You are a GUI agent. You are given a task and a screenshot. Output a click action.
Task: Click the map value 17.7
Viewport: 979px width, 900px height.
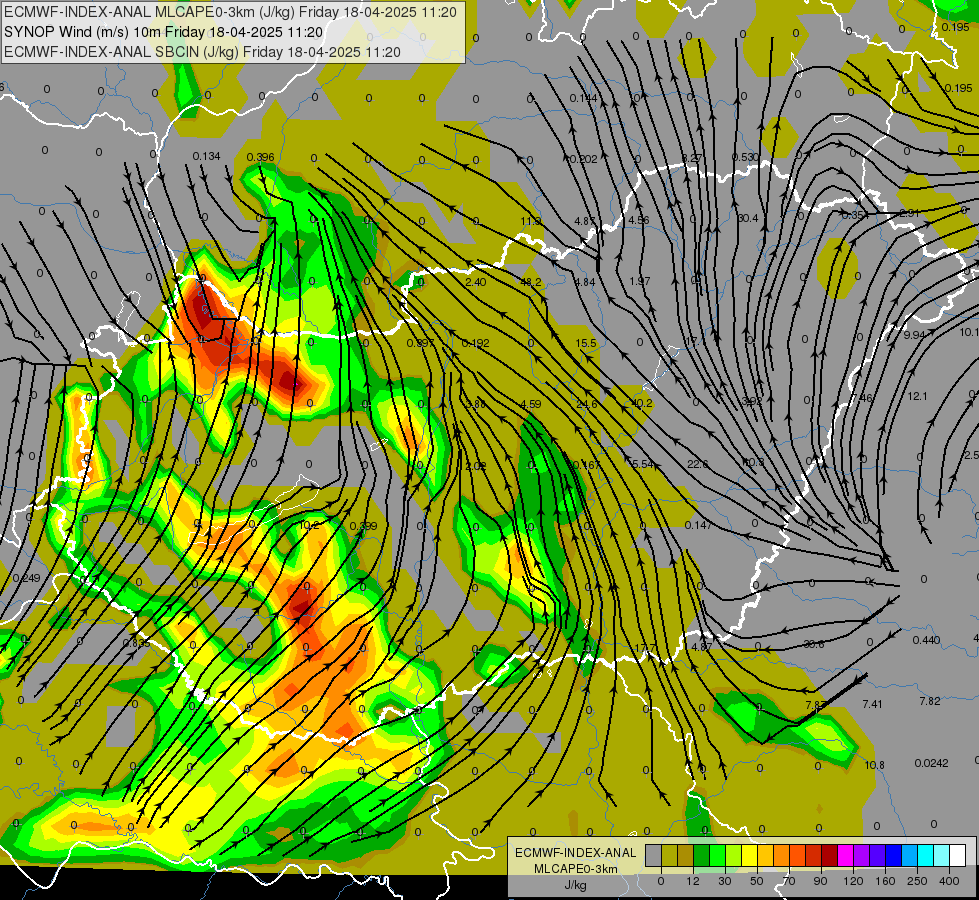[x=645, y=648]
